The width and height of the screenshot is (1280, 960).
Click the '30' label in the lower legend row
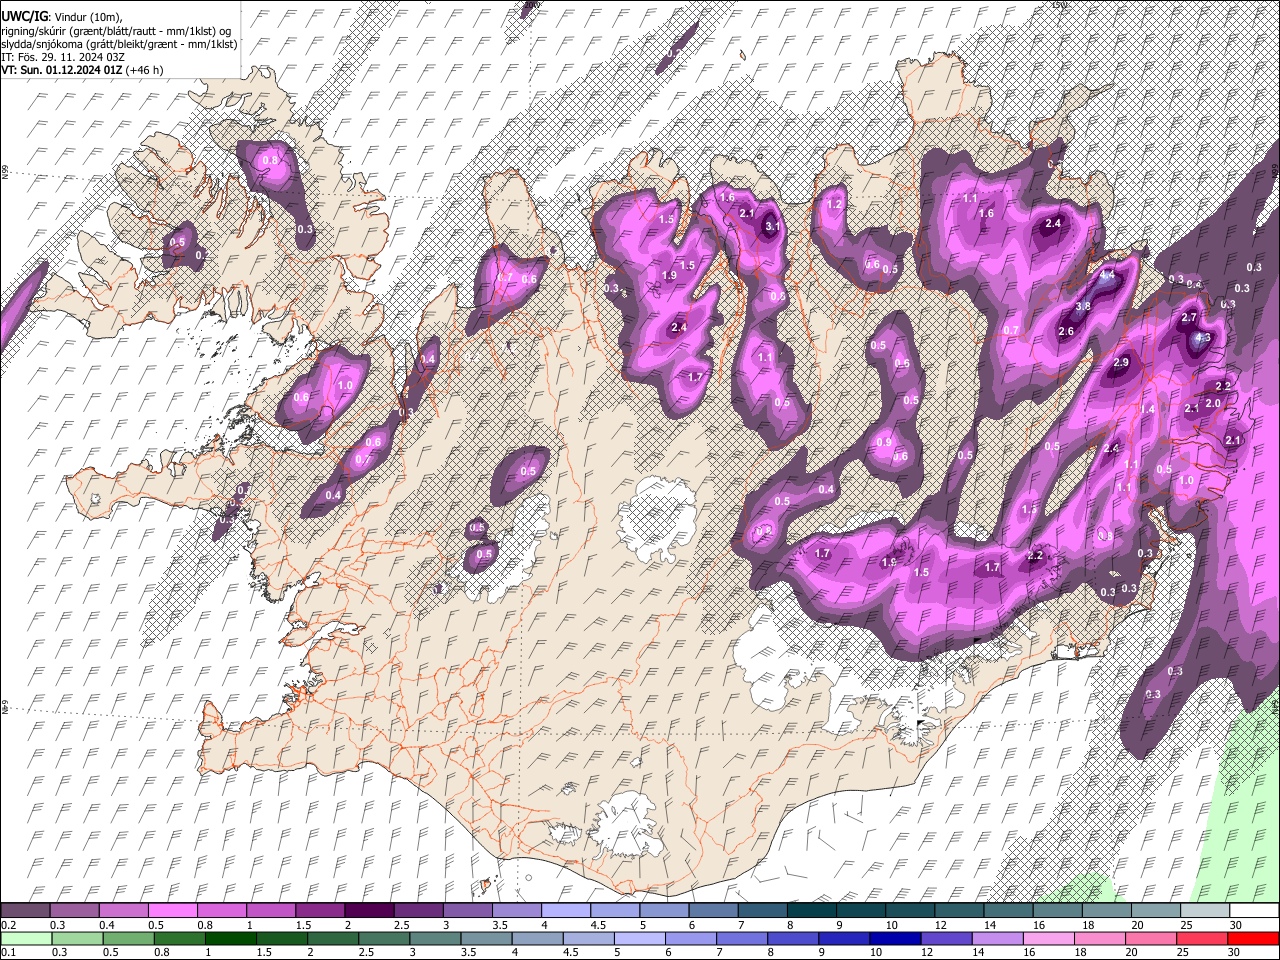coord(1233,952)
